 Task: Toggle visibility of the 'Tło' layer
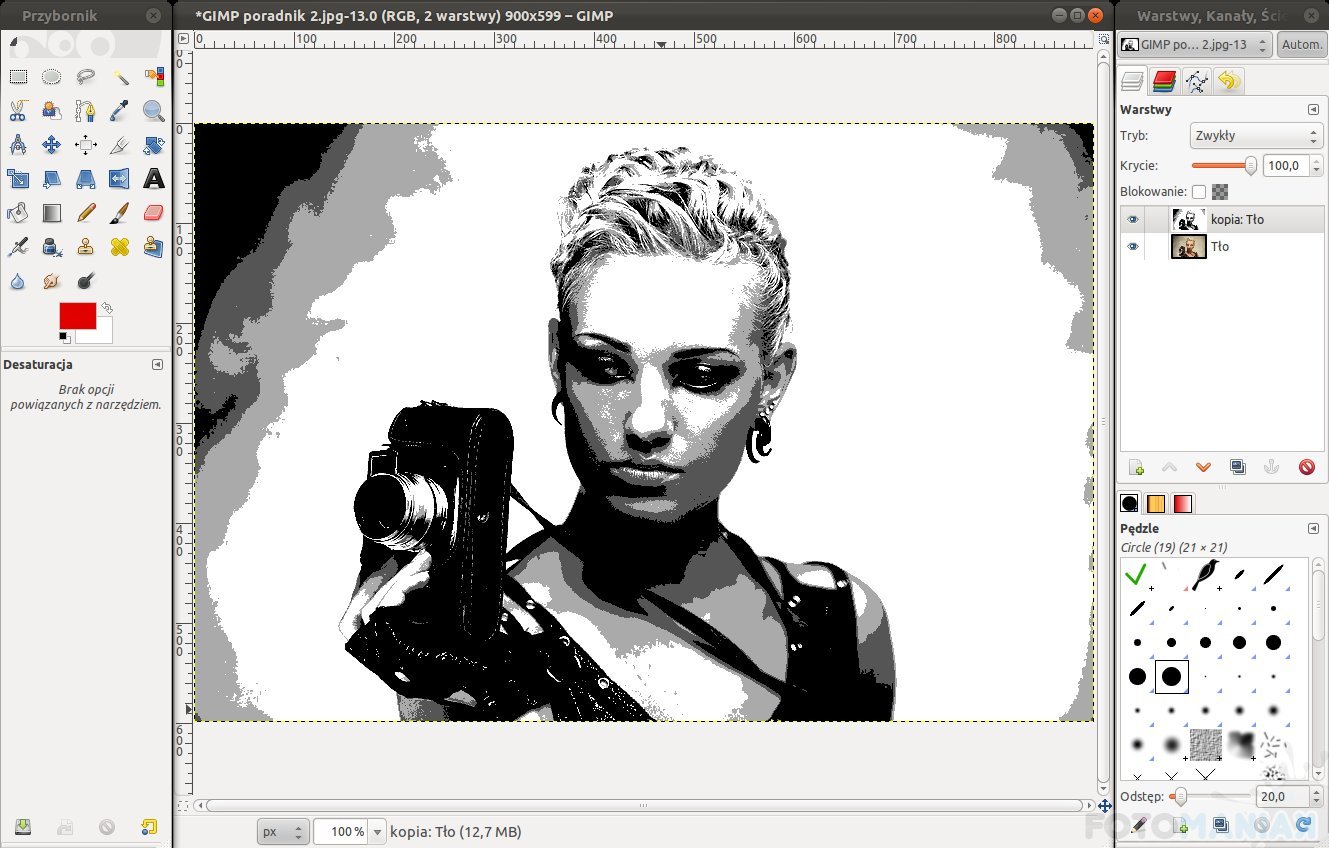click(x=1132, y=247)
